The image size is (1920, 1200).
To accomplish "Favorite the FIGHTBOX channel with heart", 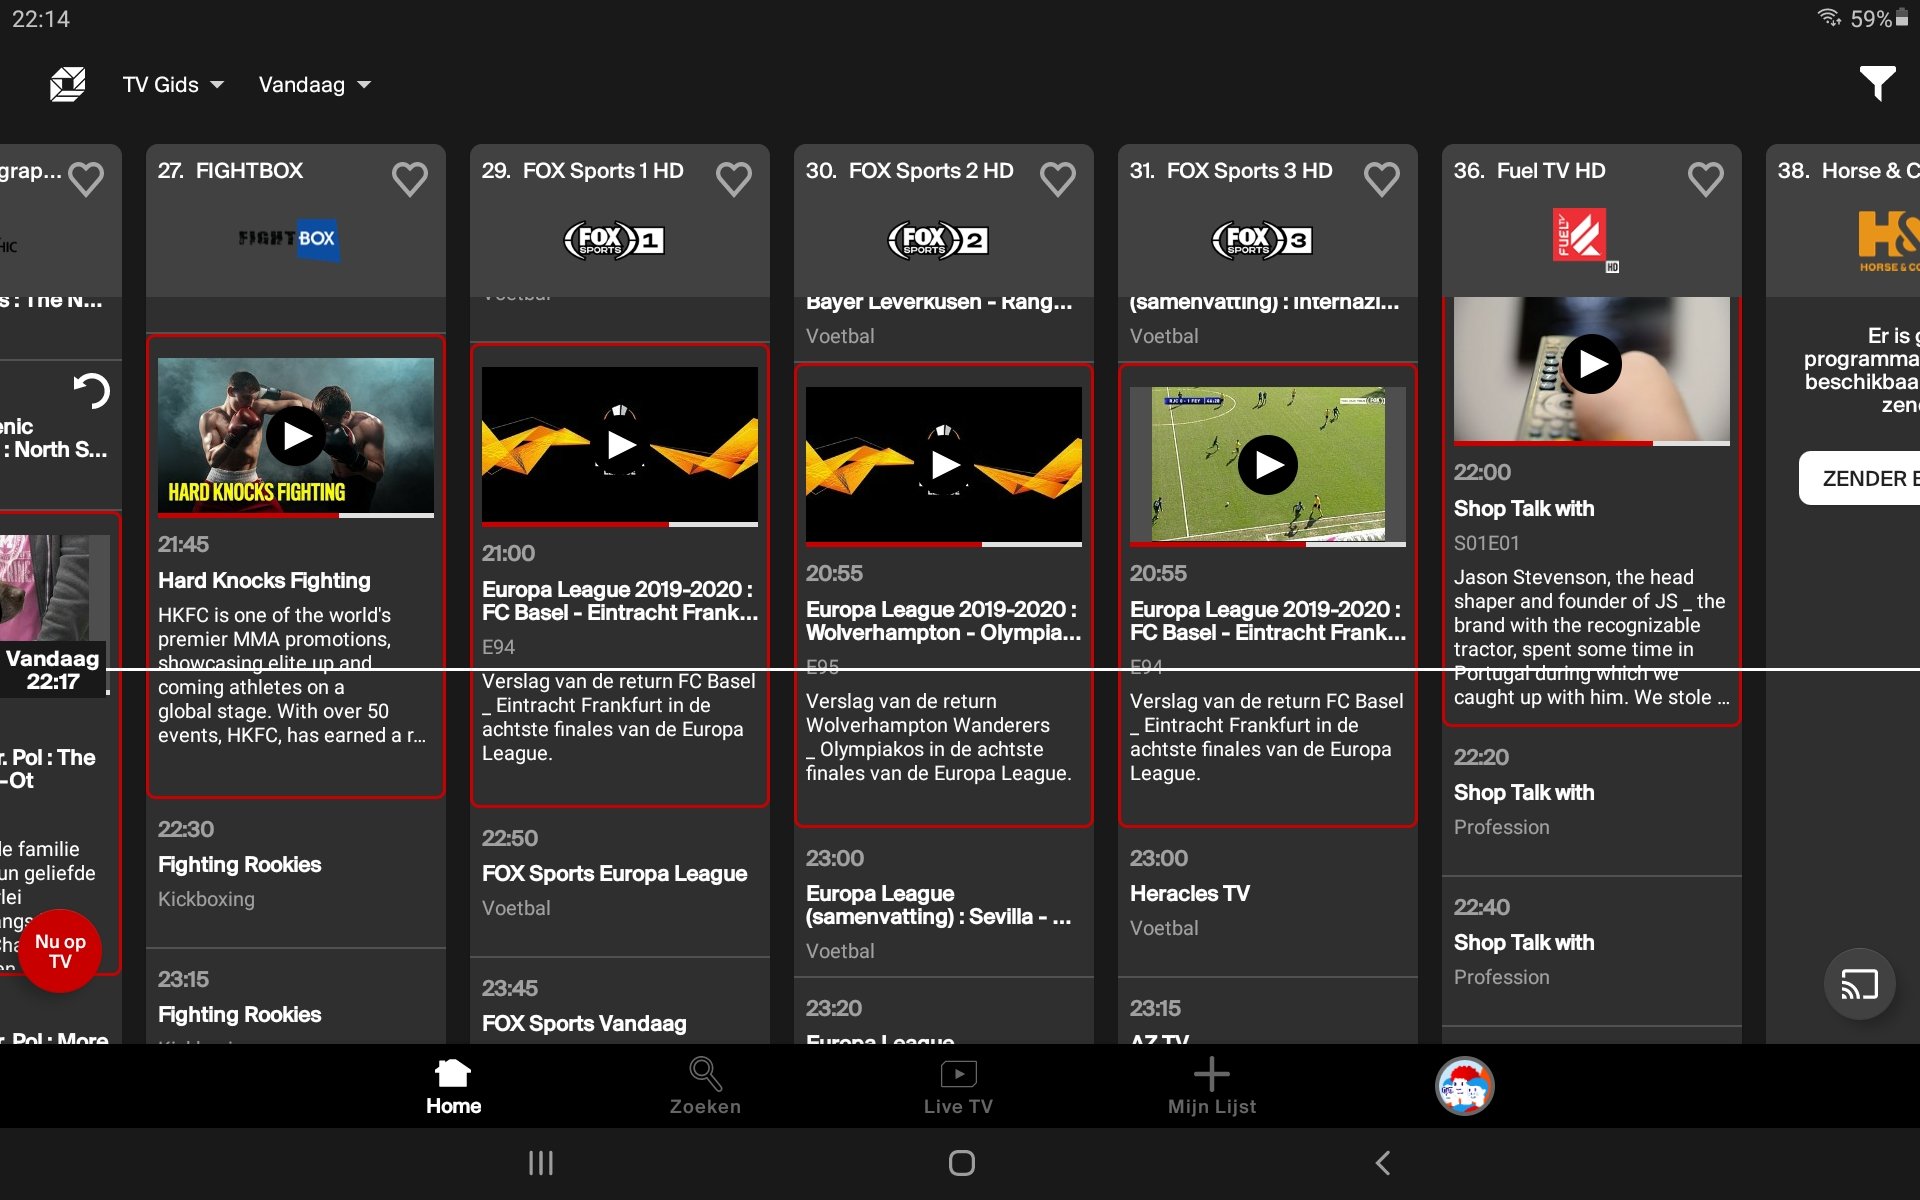I will 409,180.
